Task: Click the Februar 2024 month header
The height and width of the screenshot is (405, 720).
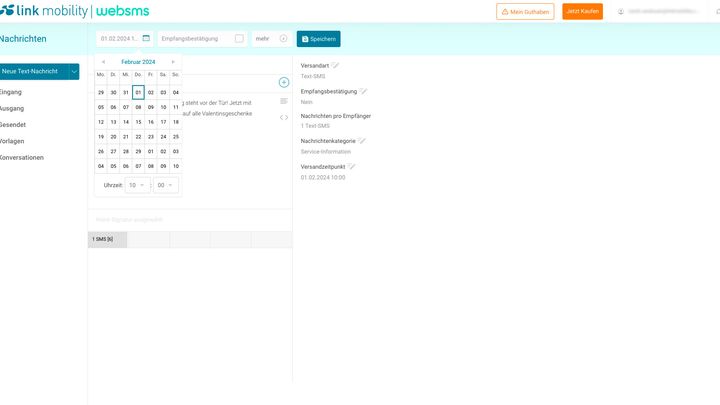Action: tap(138, 62)
